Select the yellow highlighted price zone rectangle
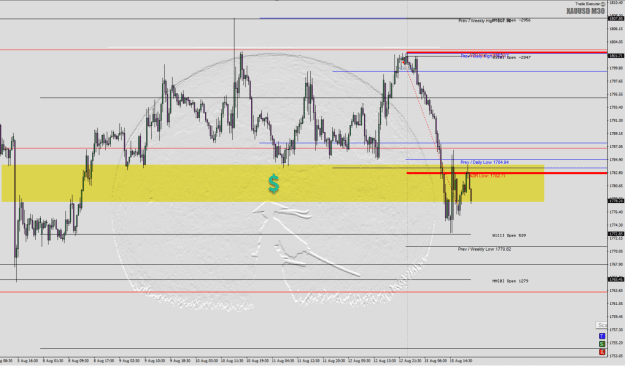The height and width of the screenshot is (366, 625). pos(273,183)
